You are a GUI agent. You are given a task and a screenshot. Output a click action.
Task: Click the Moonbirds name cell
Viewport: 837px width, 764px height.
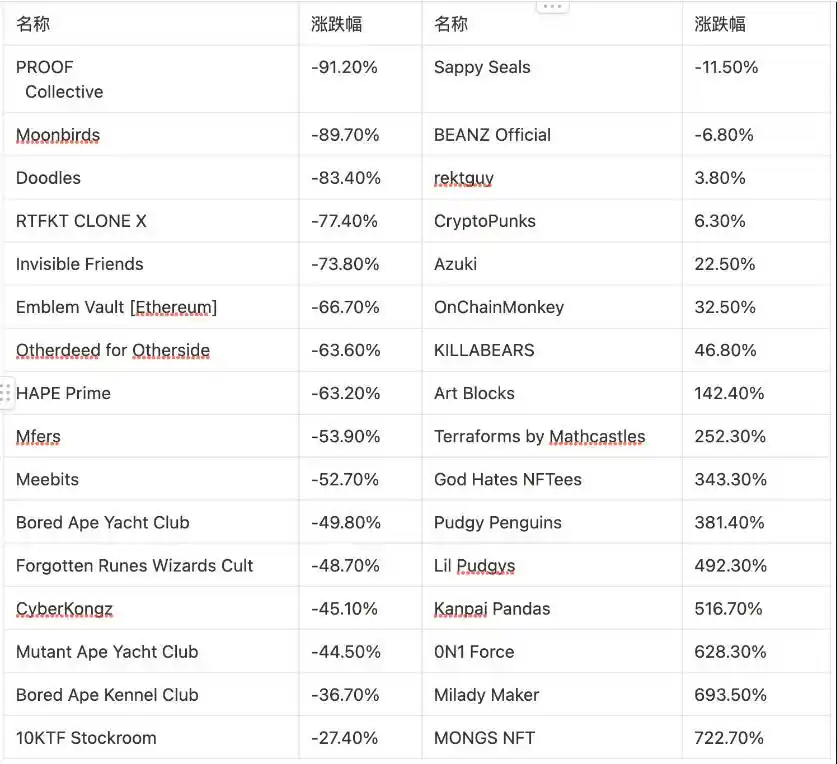pyautogui.click(x=151, y=135)
